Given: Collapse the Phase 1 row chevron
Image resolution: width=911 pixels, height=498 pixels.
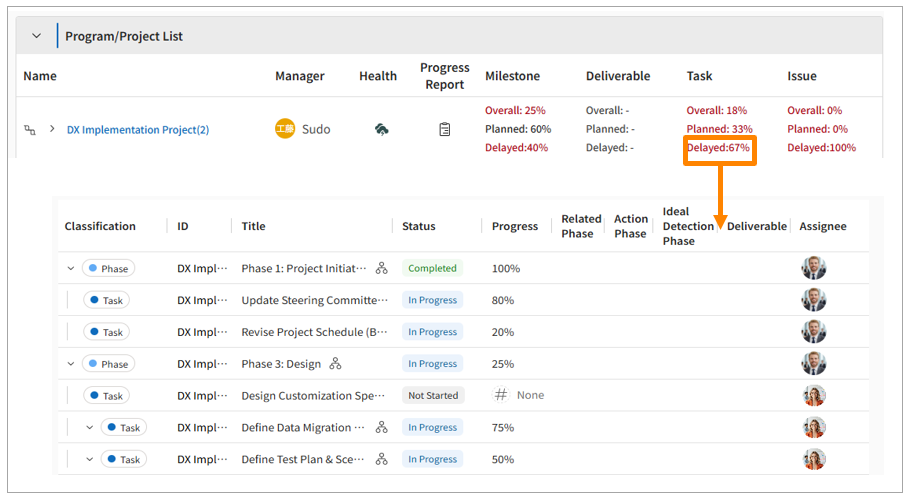Looking at the screenshot, I should click(71, 268).
